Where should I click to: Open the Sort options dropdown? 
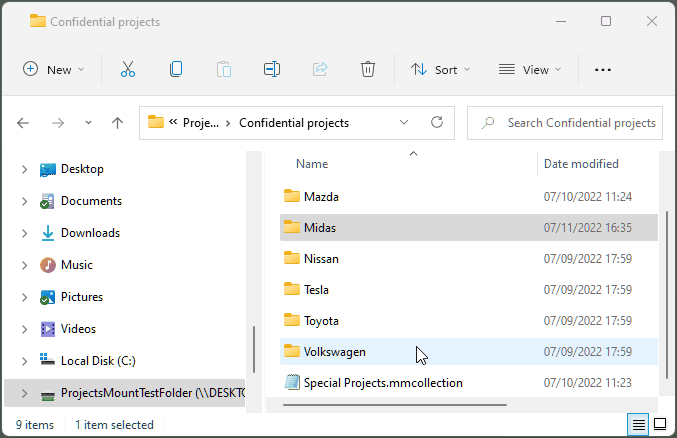[x=440, y=70]
